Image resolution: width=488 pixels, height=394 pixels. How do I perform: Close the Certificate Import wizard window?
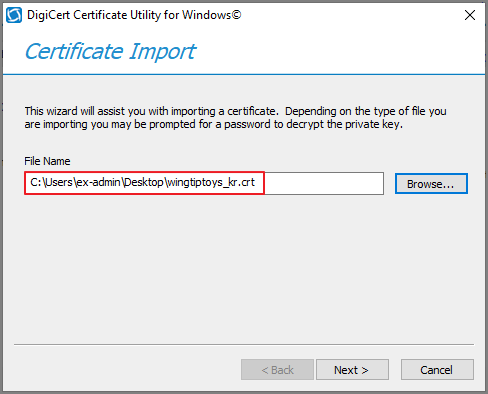470,15
